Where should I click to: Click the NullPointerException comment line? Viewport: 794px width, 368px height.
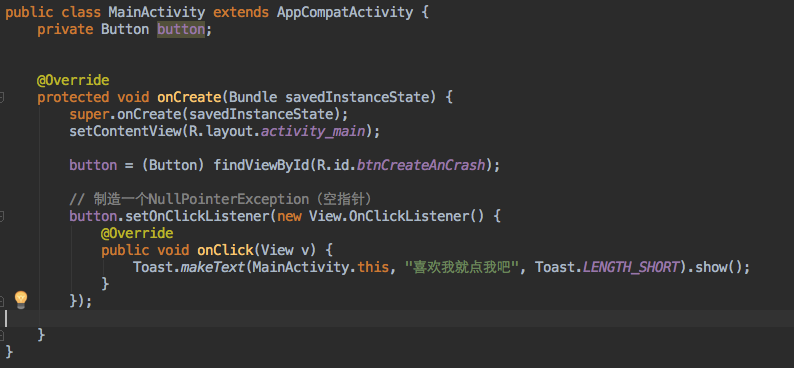(221, 198)
